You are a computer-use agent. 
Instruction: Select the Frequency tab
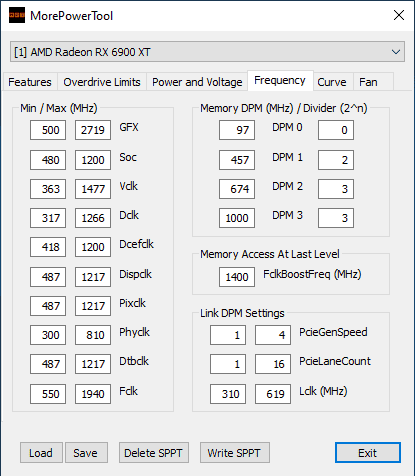click(x=280, y=80)
